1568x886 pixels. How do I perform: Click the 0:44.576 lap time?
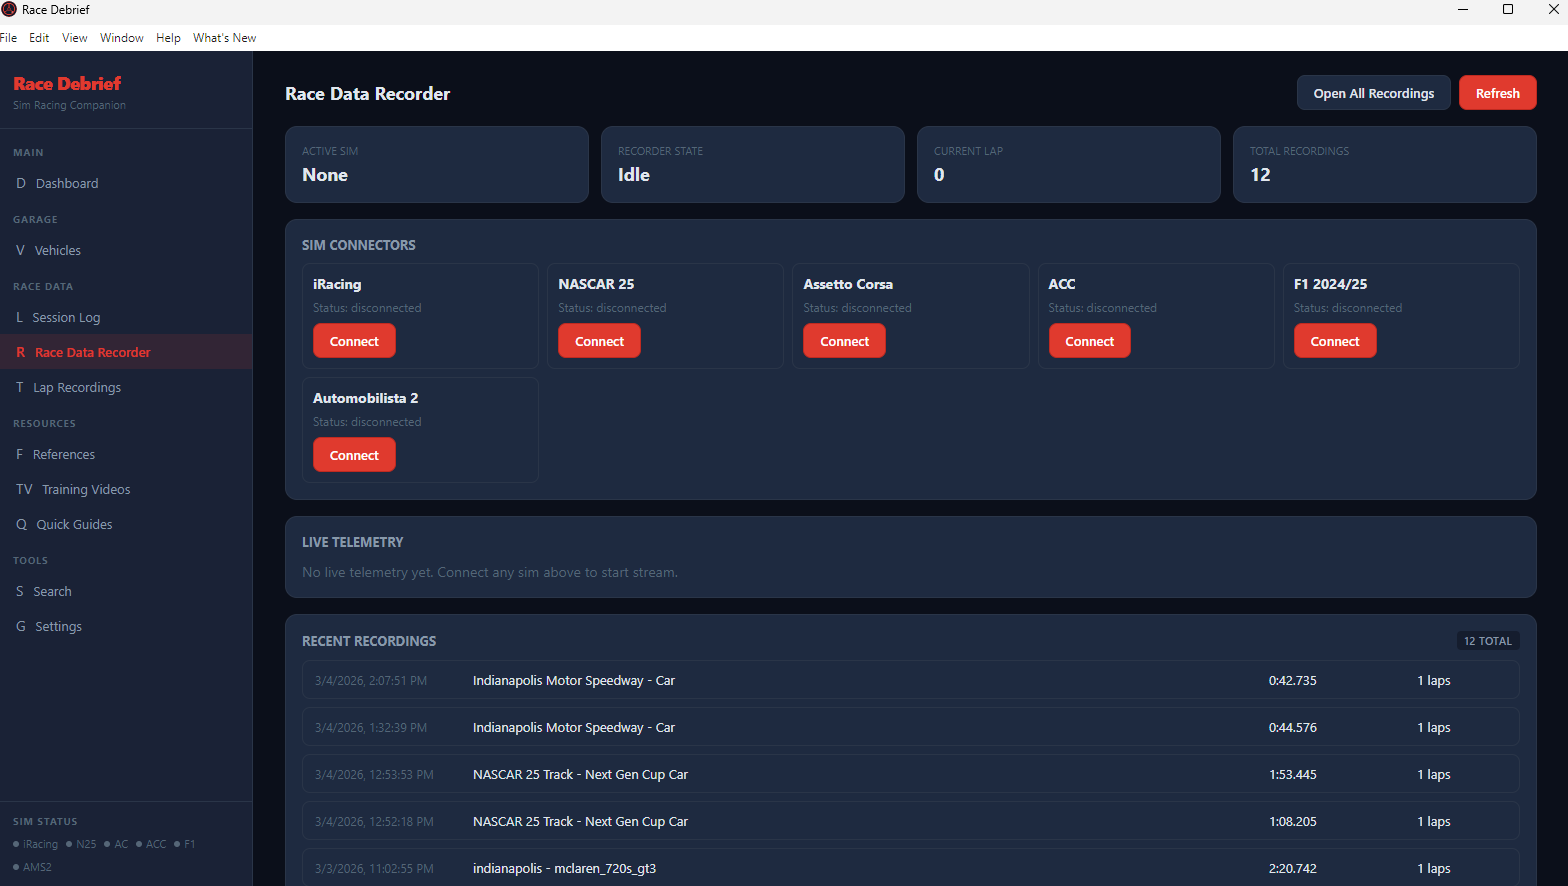coord(1292,727)
